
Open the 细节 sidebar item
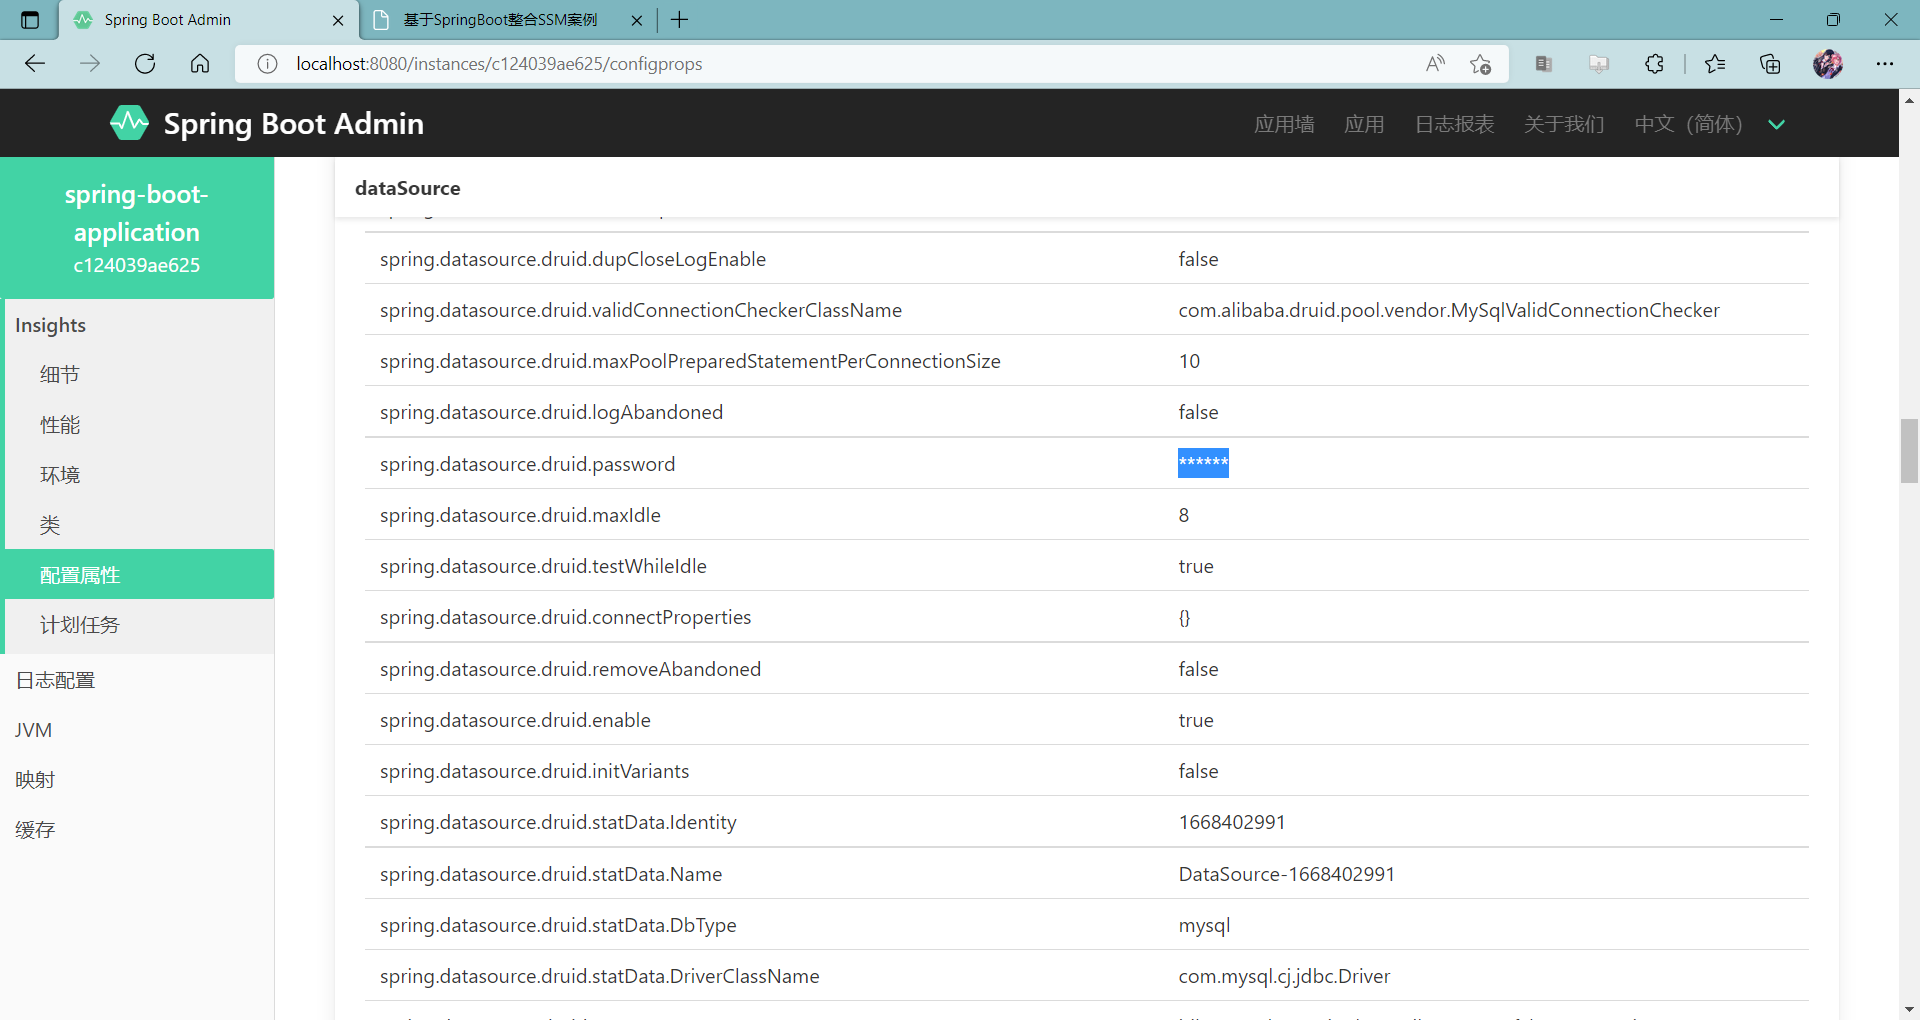click(139, 374)
